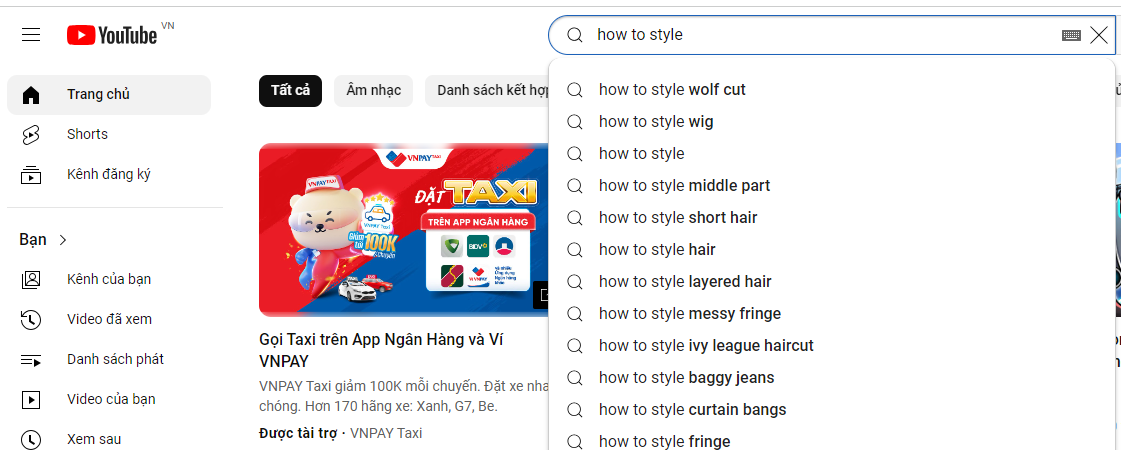Open Danh sách phát playlists

click(109, 359)
